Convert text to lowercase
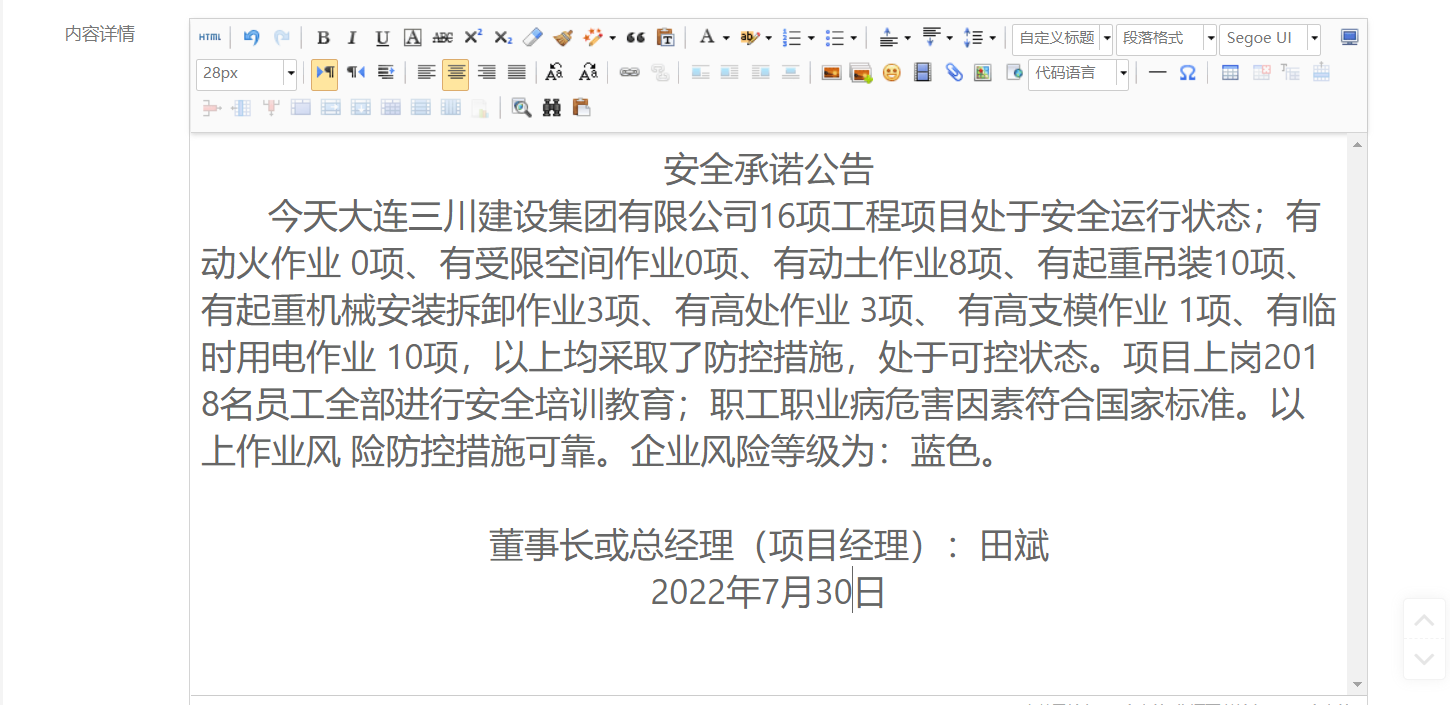Viewport: 1450px width, 705px height. (588, 72)
